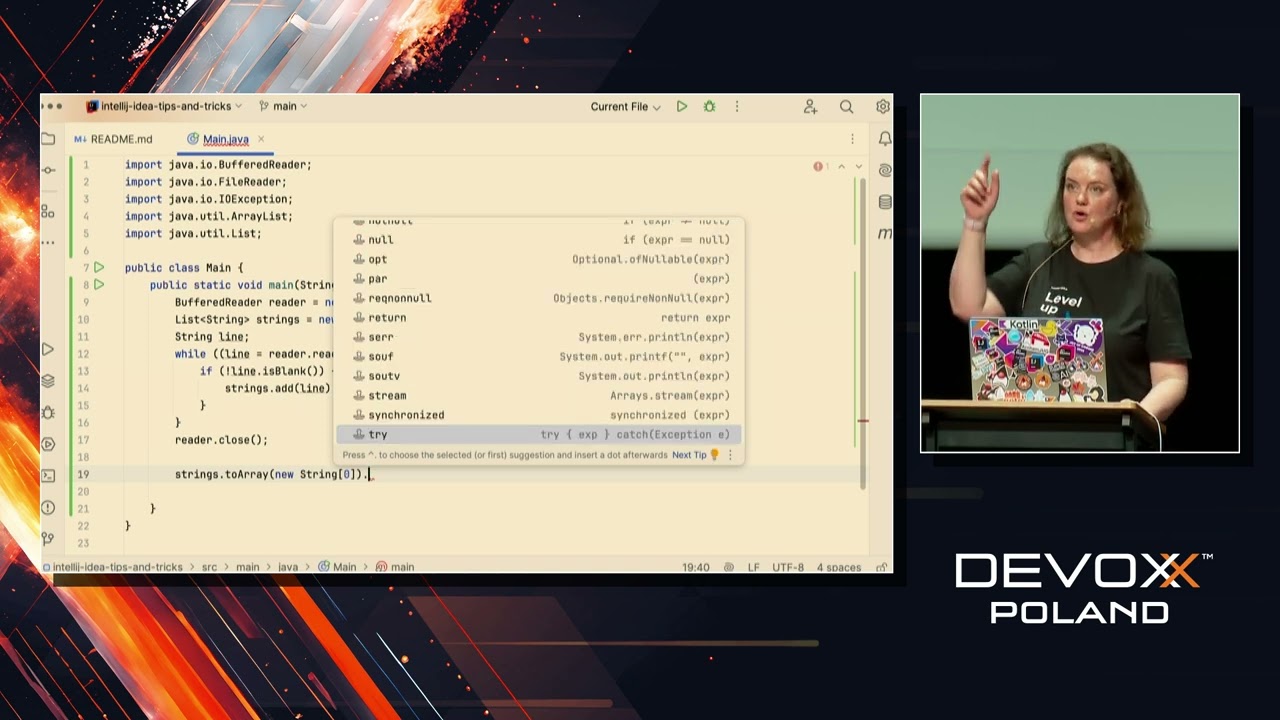The width and height of the screenshot is (1280, 720).
Task: Open the Project tool window folder icon
Action: click(48, 139)
